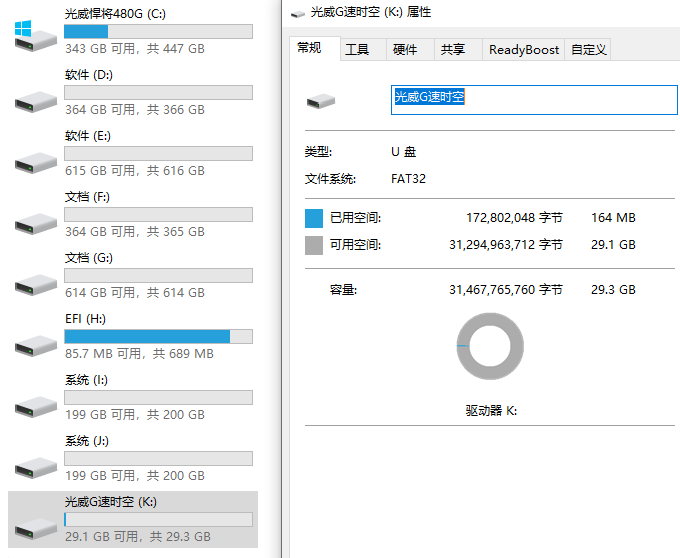Switch to the 共享 tab
The image size is (680, 558).
[458, 49]
